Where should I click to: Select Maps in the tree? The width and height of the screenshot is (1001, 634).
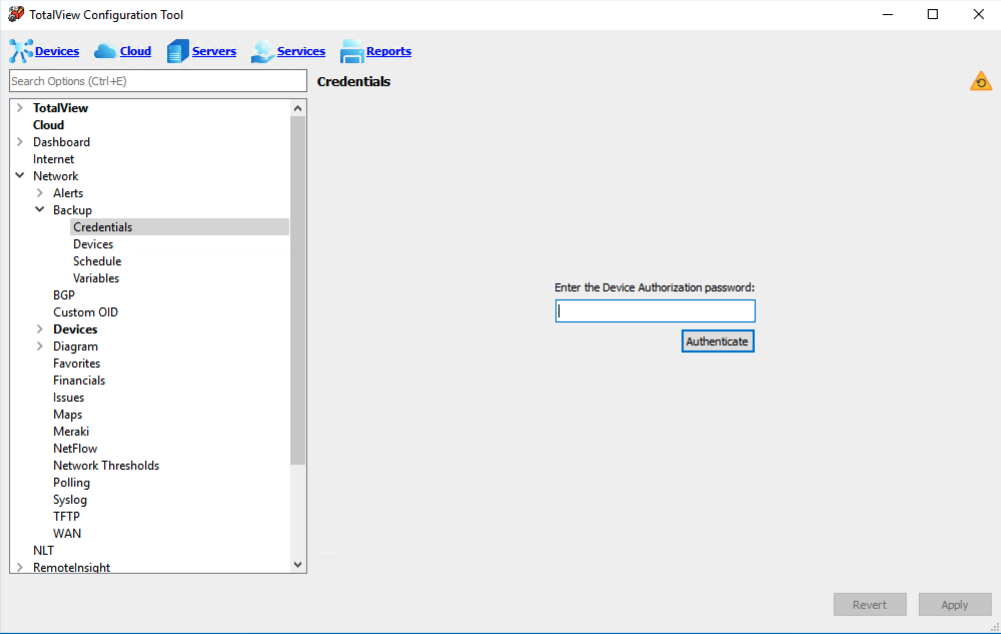pyautogui.click(x=68, y=414)
